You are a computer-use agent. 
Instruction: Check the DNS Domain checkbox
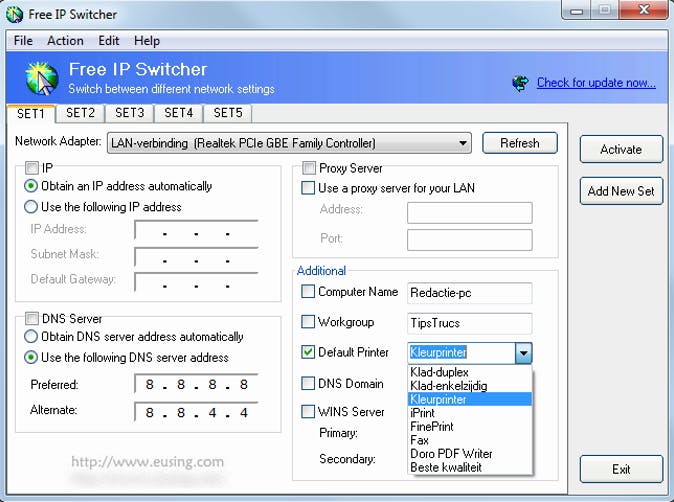pyautogui.click(x=308, y=383)
